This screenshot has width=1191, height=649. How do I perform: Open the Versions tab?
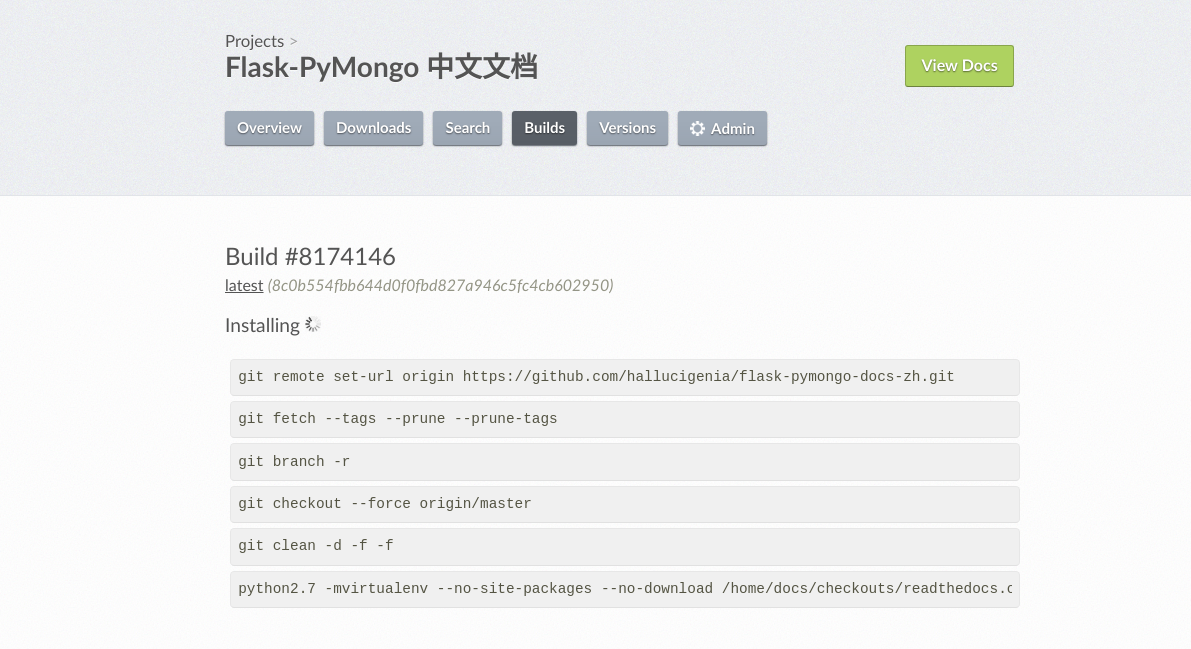coord(627,128)
